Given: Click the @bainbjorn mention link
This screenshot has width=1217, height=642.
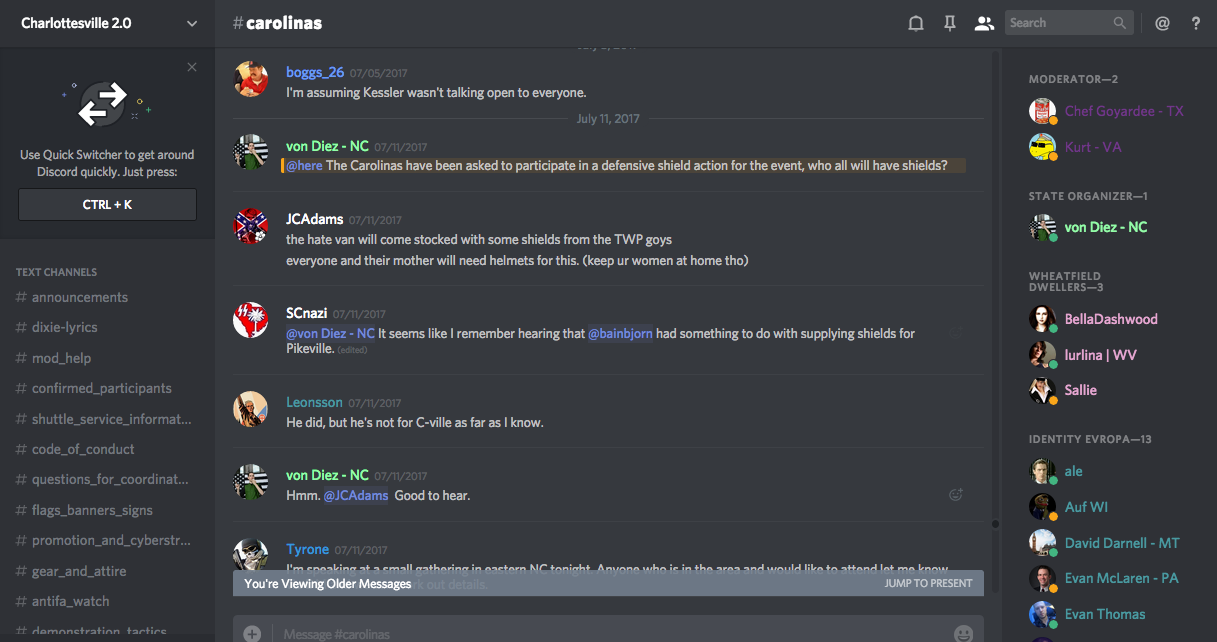Looking at the screenshot, I should 620,333.
